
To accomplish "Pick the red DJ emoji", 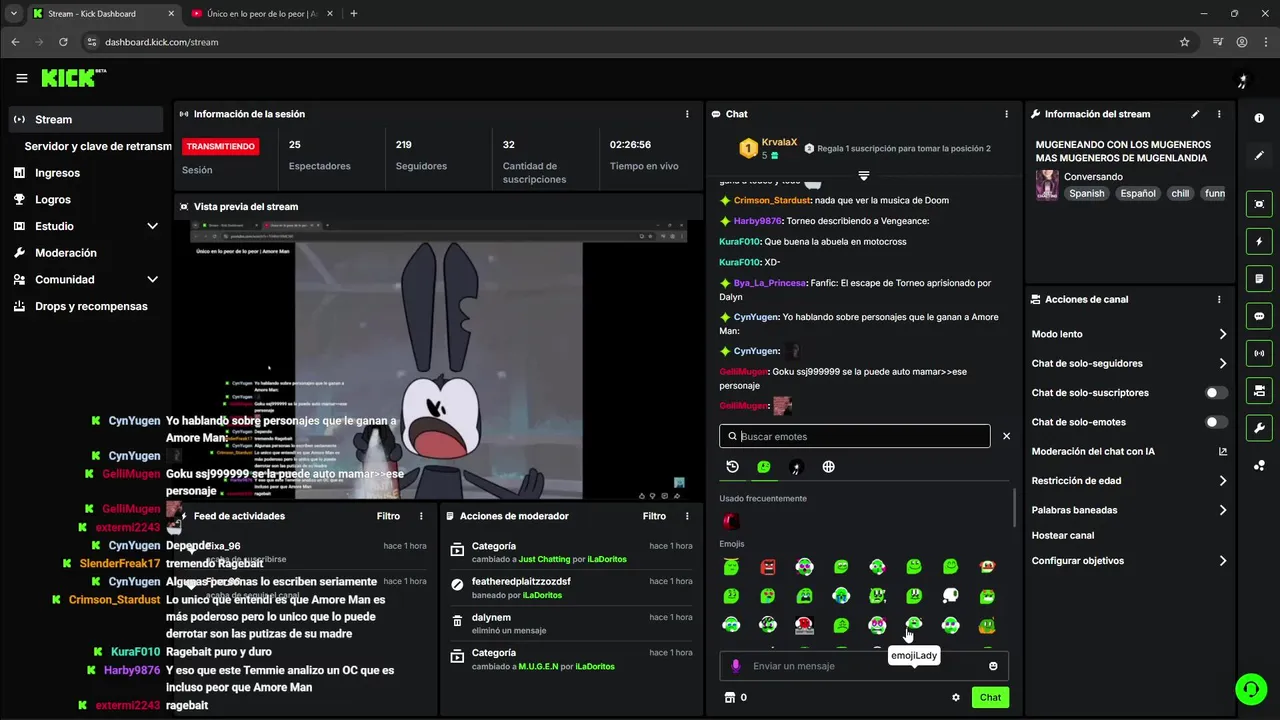I will [804, 626].
